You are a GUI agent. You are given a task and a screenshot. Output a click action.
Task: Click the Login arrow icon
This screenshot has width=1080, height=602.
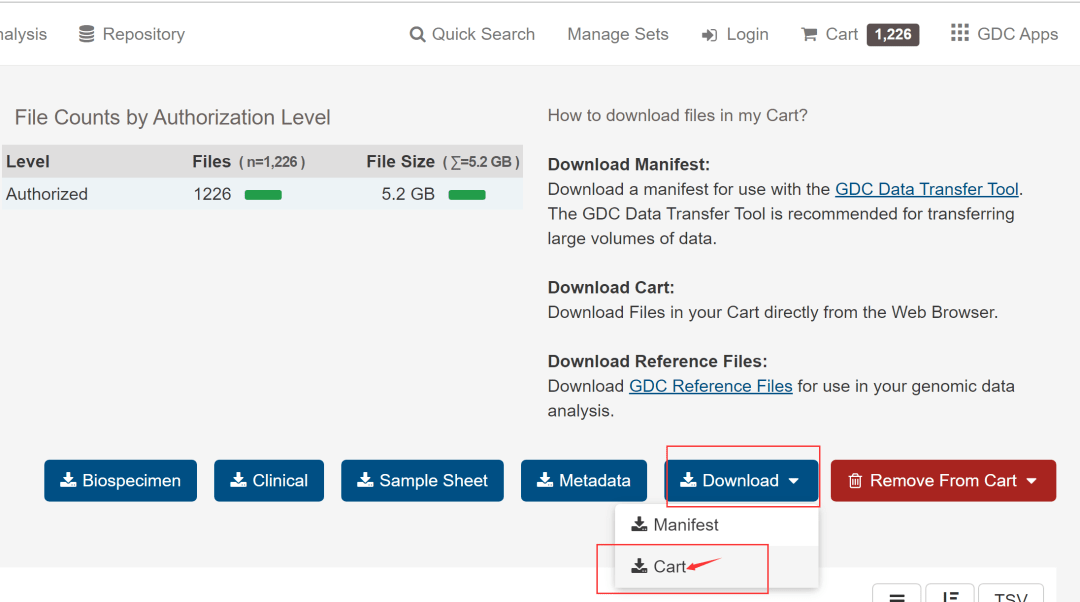pyautogui.click(x=709, y=35)
